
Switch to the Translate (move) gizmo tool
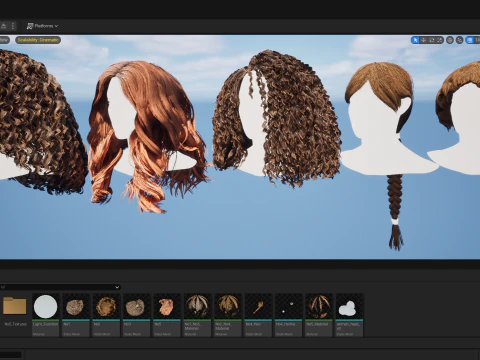(423, 40)
